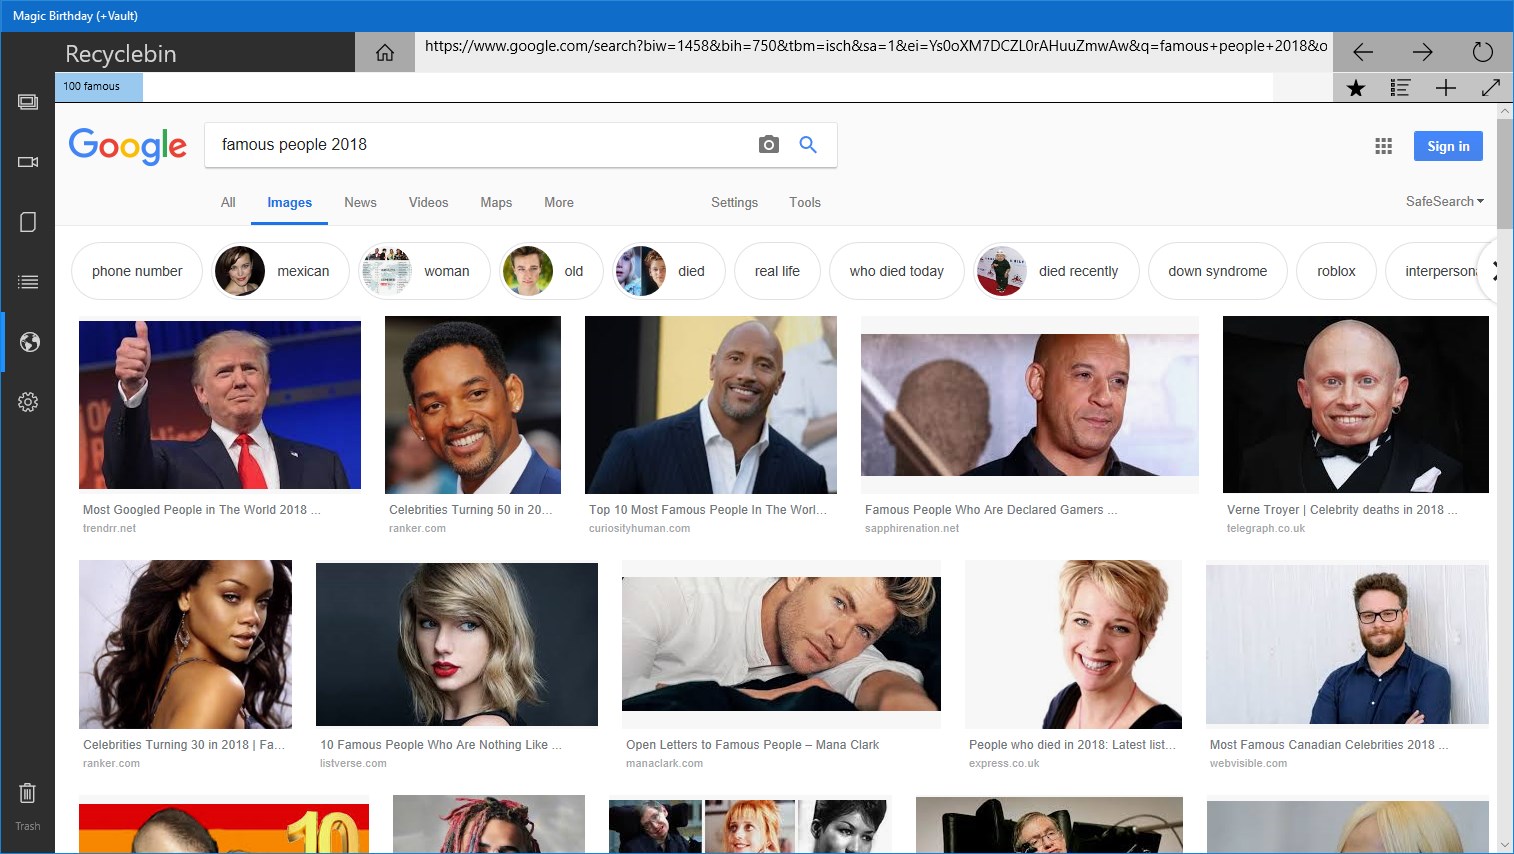Click the Google logo
The height and width of the screenshot is (854, 1514).
click(x=127, y=146)
